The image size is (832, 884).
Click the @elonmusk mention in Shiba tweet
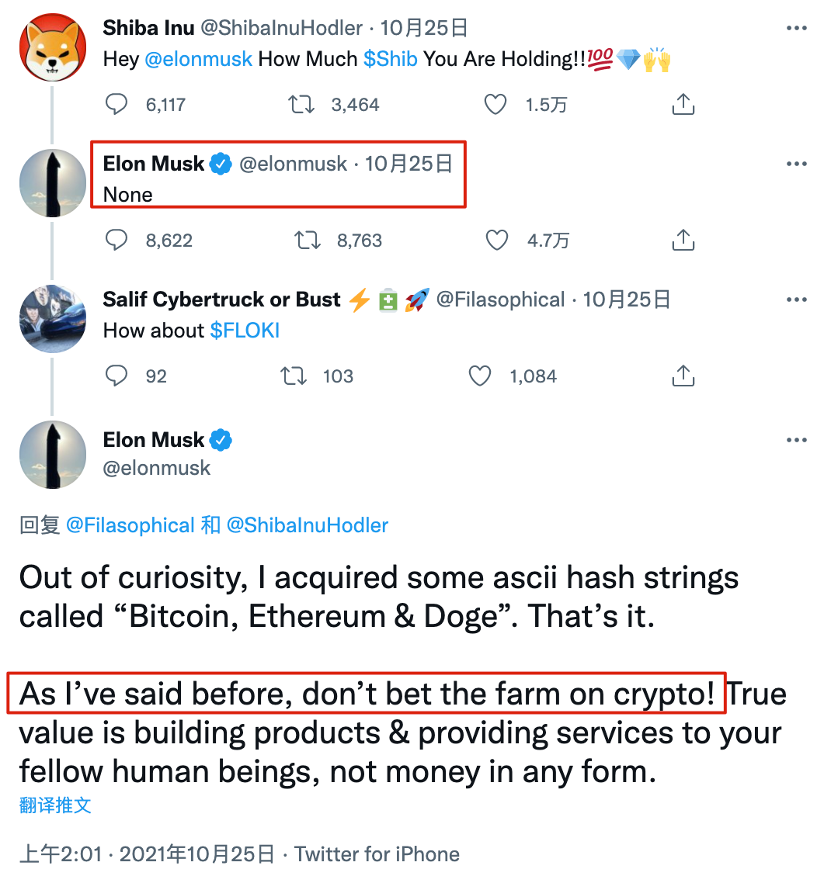pyautogui.click(x=198, y=59)
